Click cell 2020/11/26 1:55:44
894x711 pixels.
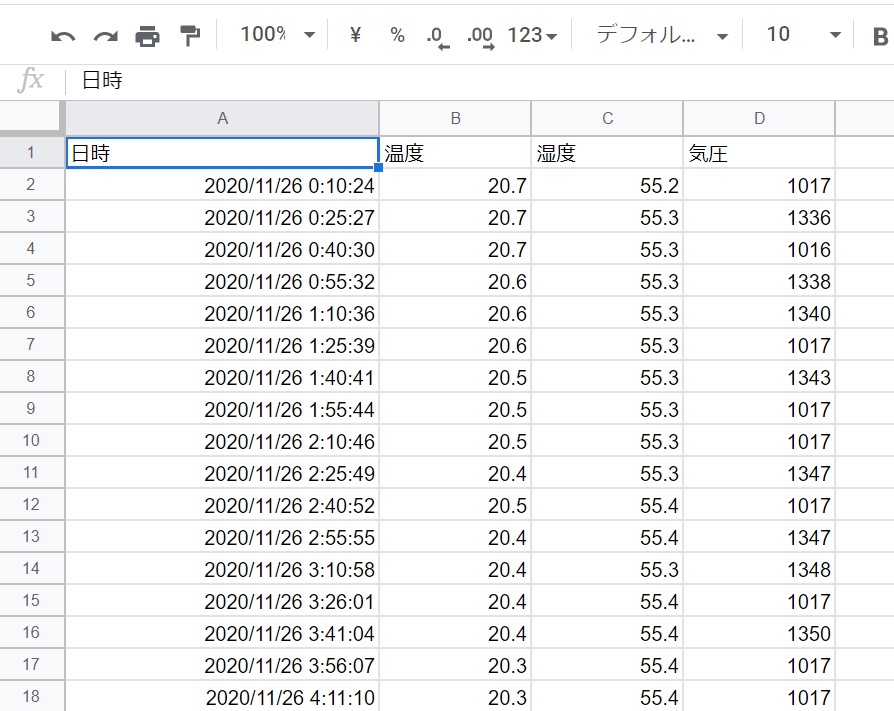point(222,409)
